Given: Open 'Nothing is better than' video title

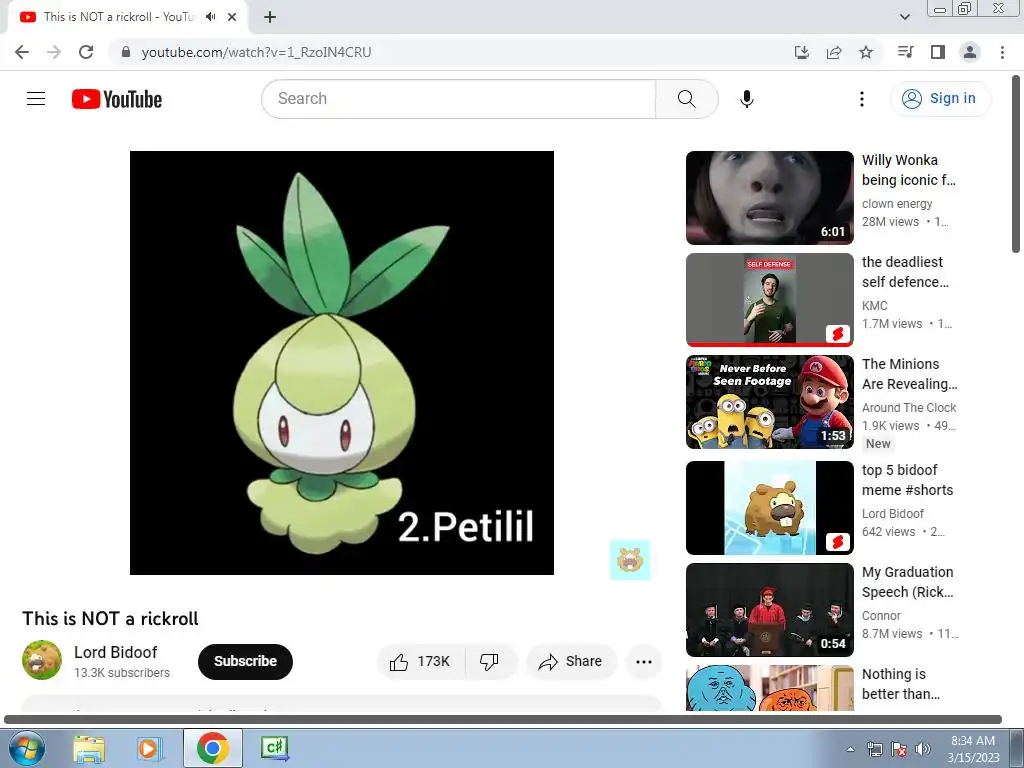Looking at the screenshot, I should [x=901, y=684].
